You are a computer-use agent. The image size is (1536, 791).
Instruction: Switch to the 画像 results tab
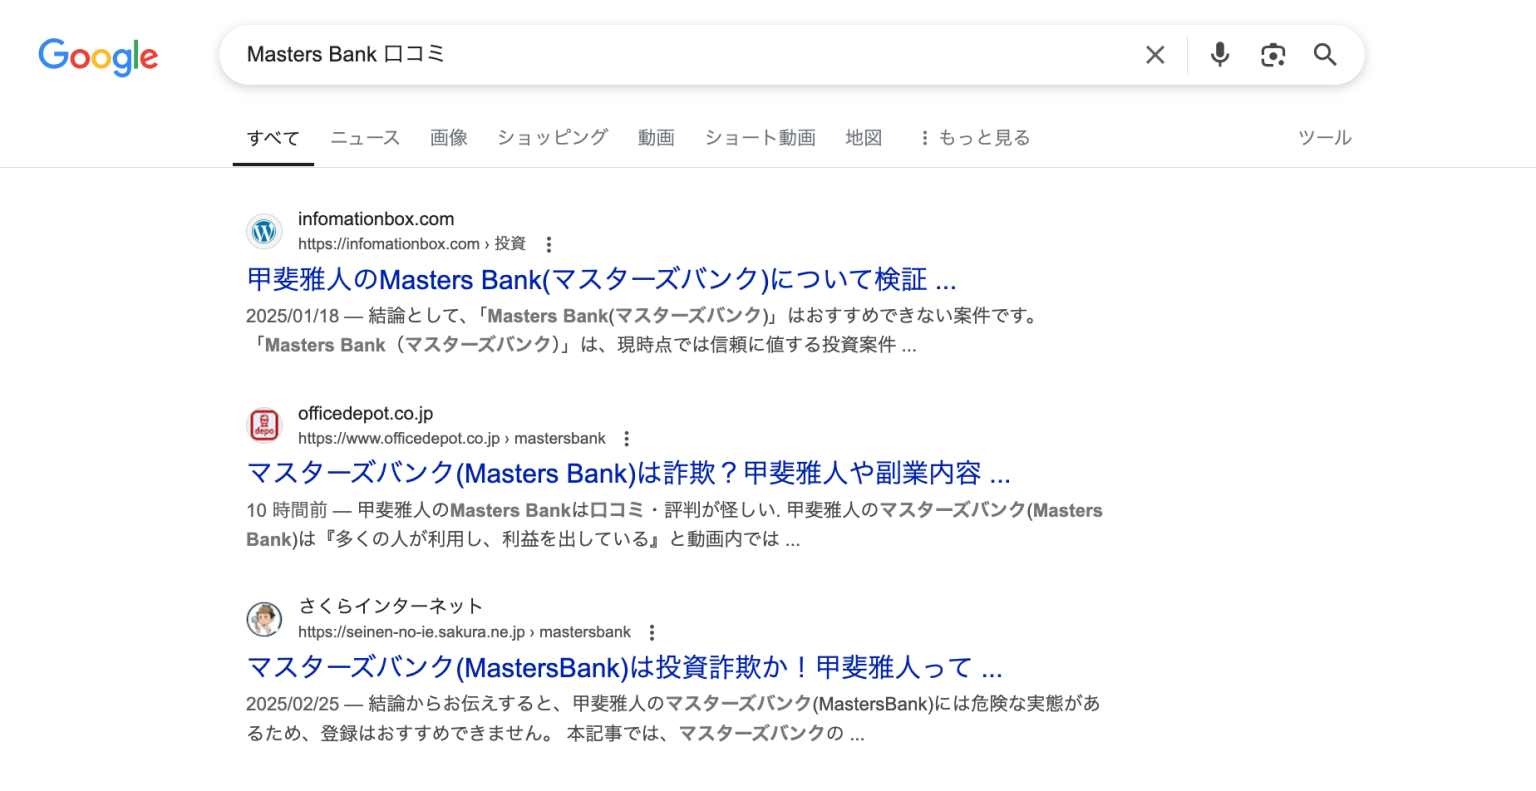pos(448,137)
